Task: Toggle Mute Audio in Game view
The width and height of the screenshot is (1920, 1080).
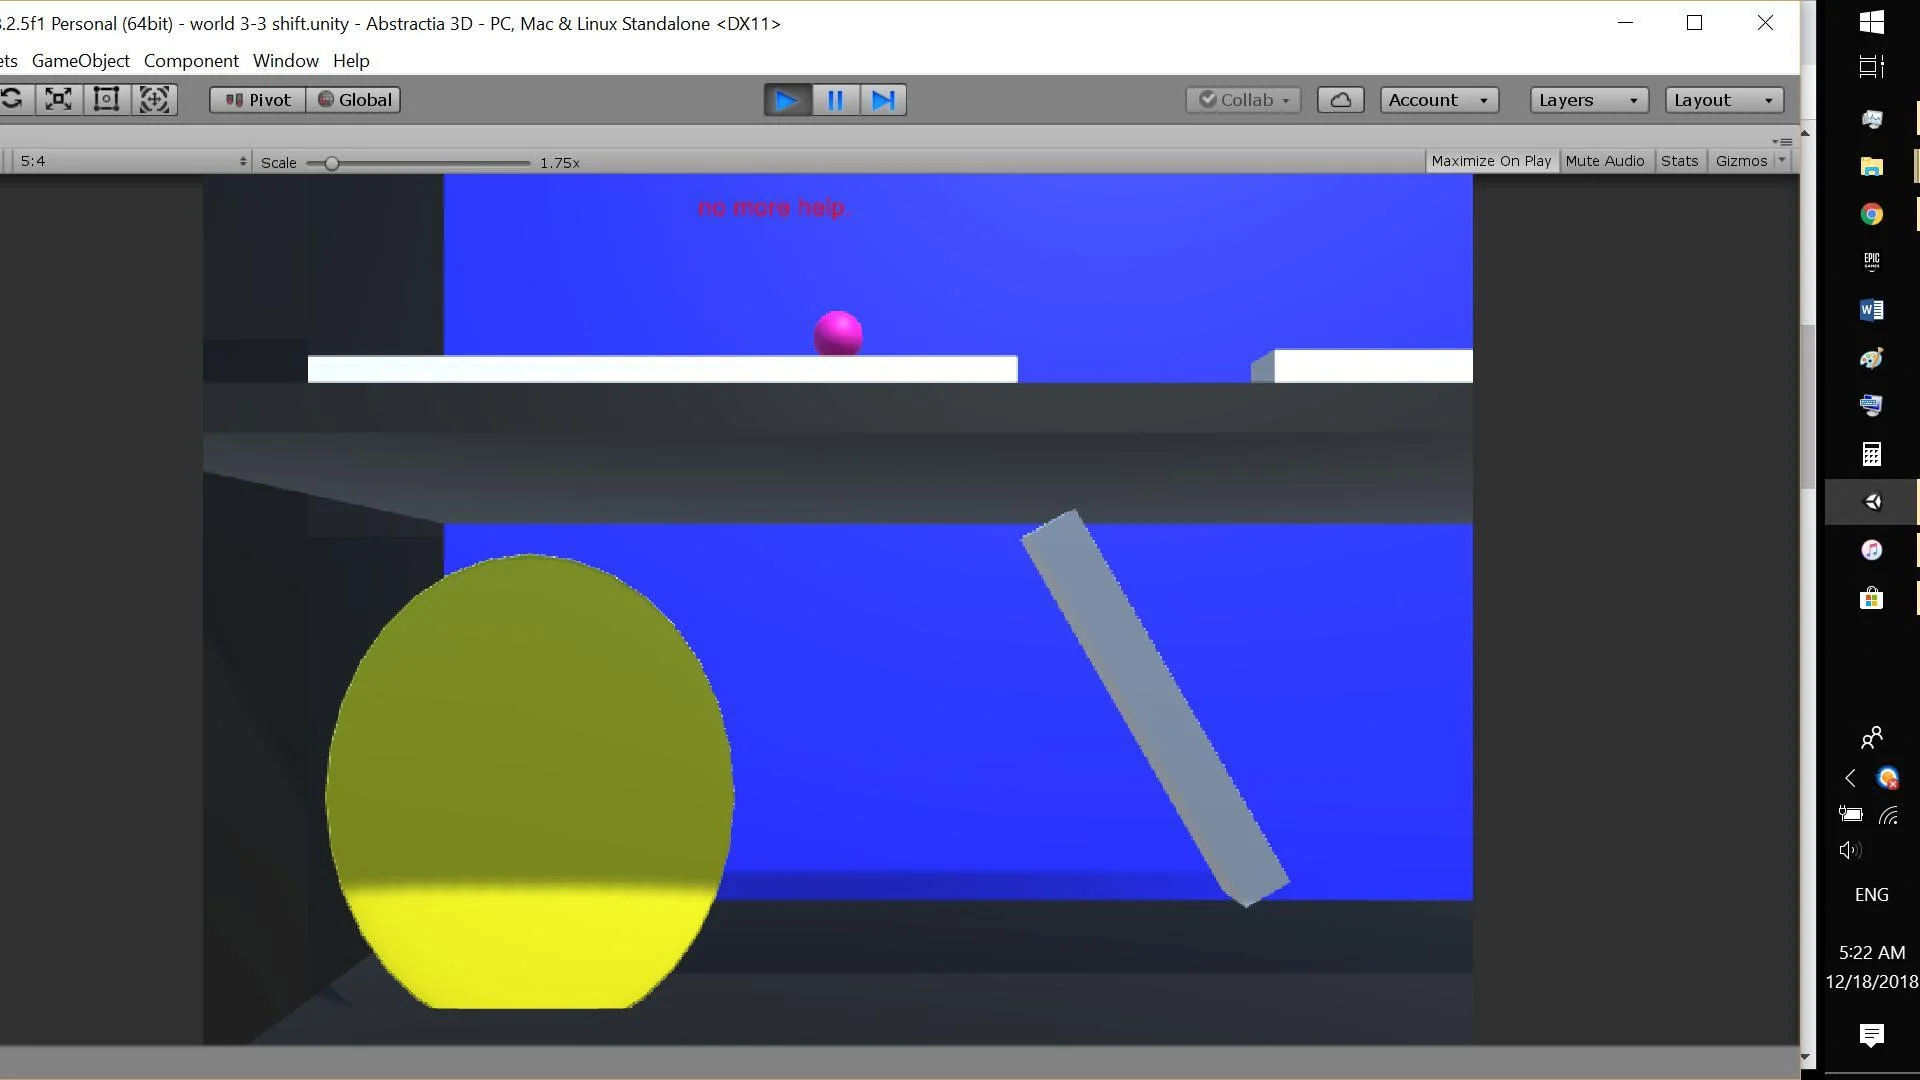Action: 1604,161
